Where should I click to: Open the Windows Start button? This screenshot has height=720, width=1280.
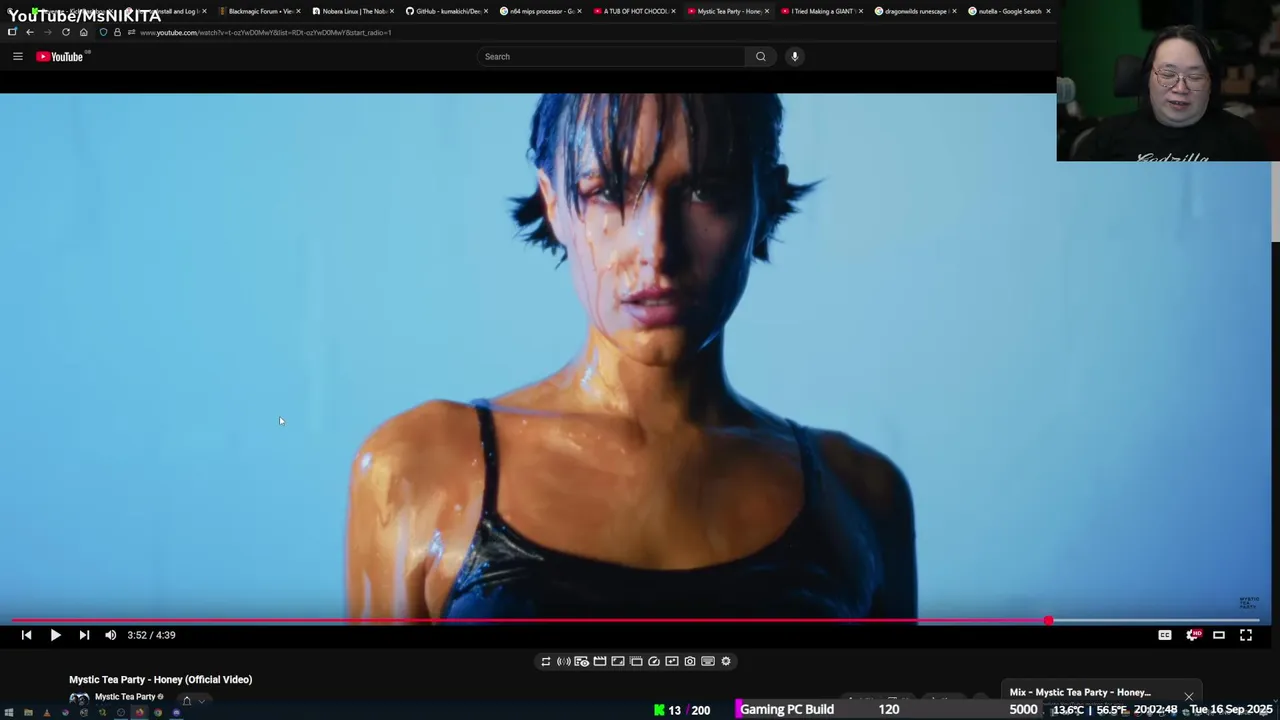coord(9,712)
